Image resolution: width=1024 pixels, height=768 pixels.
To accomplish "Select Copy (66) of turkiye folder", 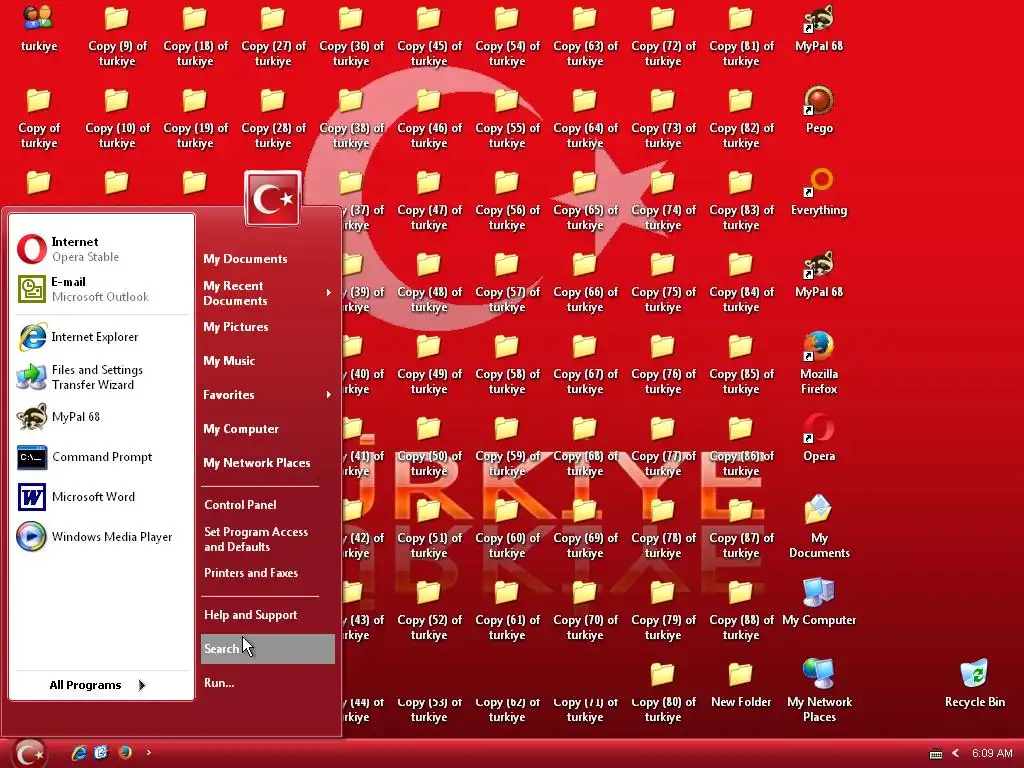I will click(x=584, y=281).
